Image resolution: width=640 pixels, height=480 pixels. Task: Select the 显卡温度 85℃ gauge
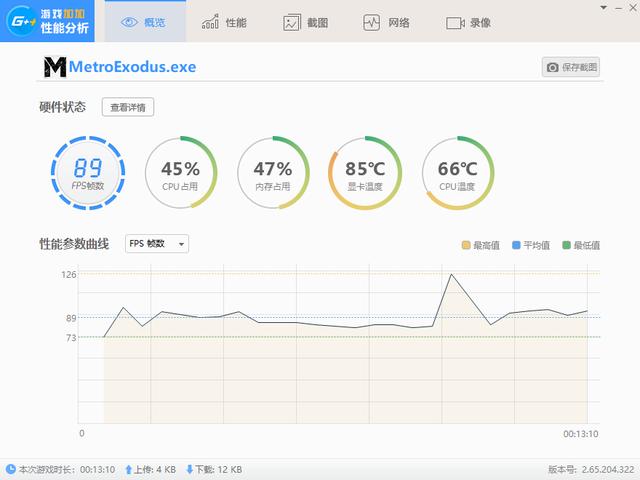(365, 173)
